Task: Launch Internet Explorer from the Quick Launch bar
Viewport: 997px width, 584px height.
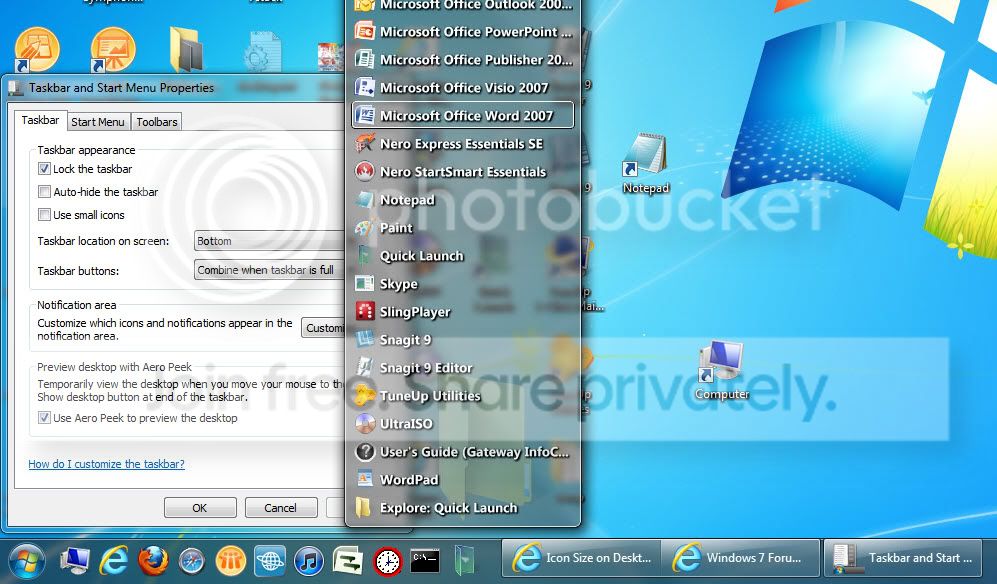Action: point(114,560)
